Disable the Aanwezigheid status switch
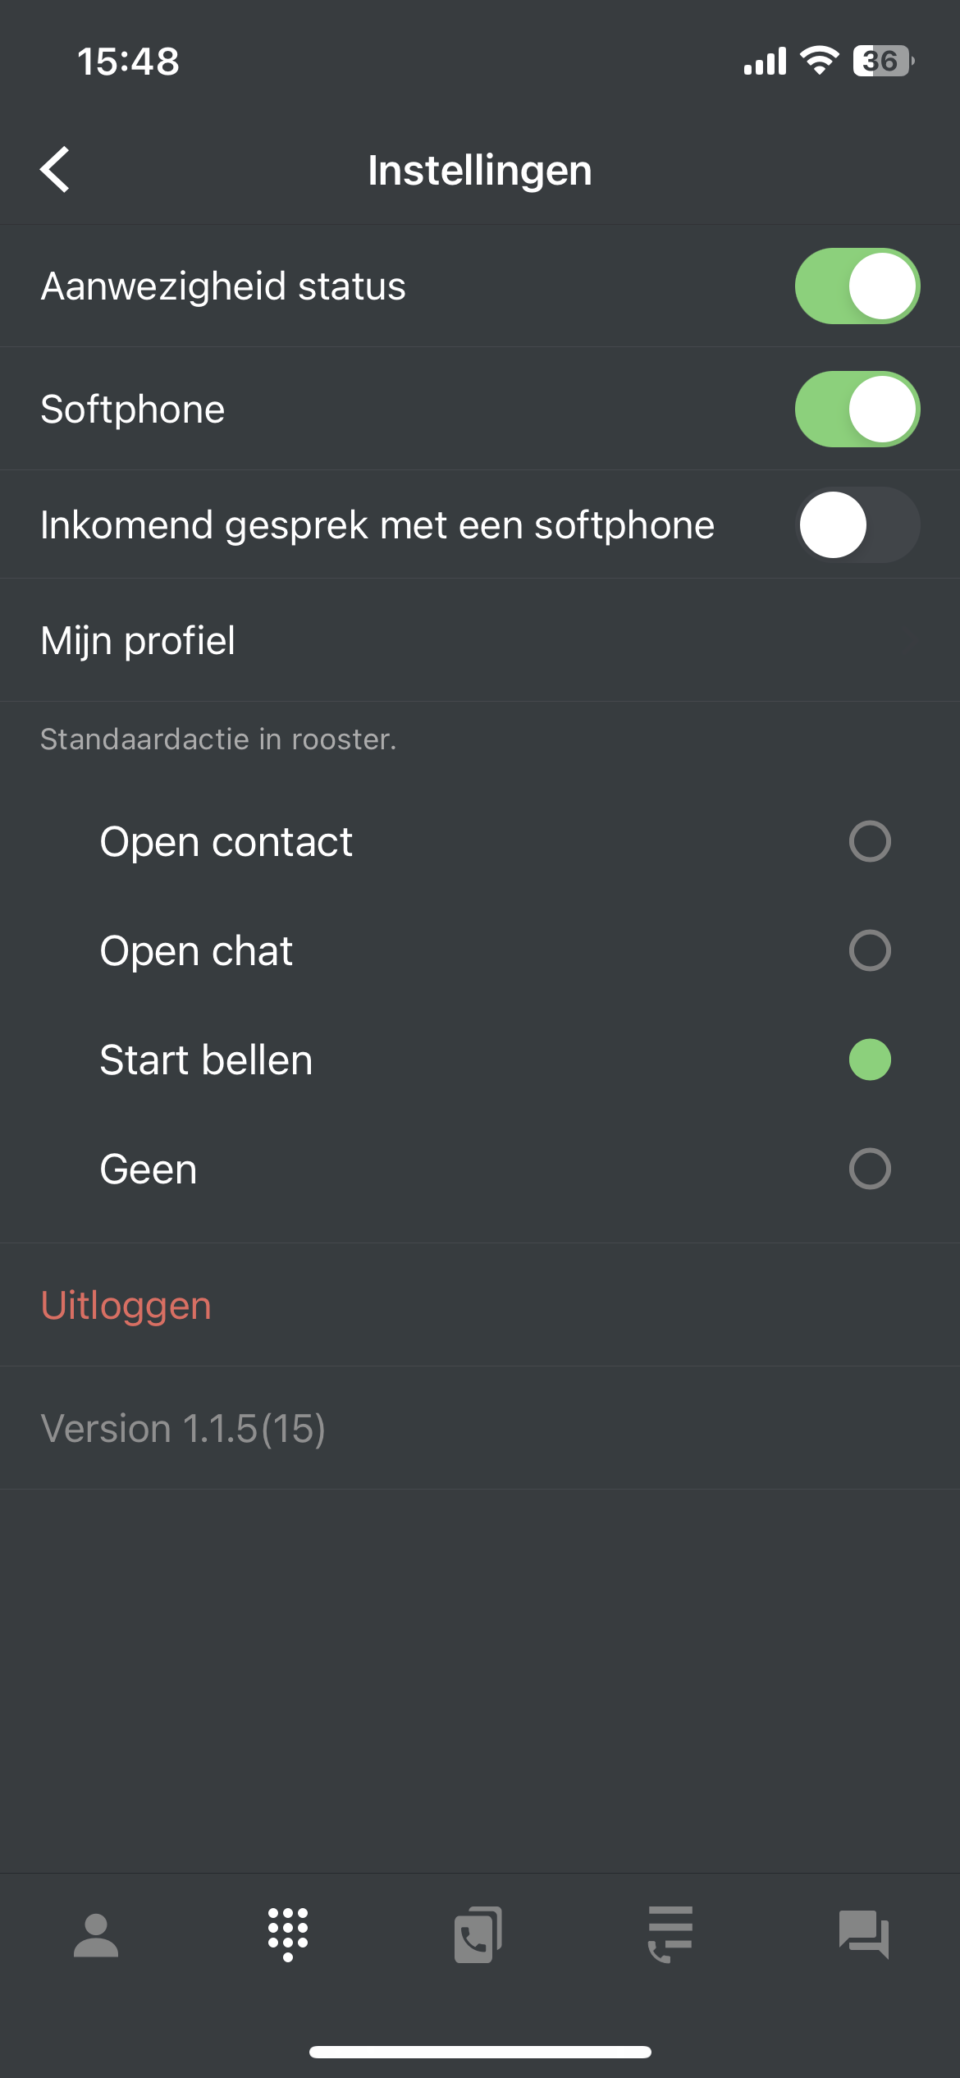Viewport: 960px width, 2078px height. point(856,286)
